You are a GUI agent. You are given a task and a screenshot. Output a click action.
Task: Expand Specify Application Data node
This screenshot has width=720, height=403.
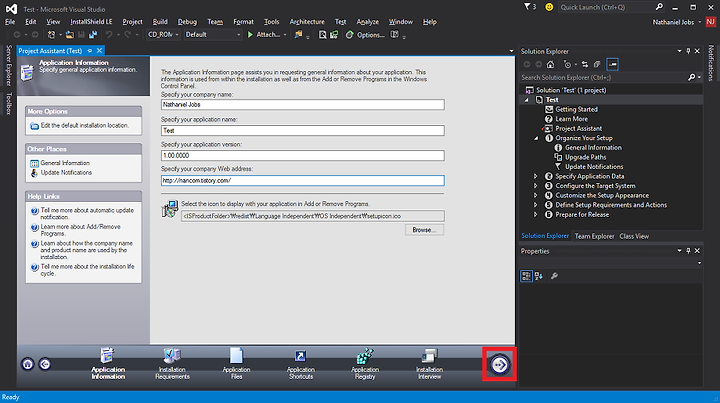point(535,176)
